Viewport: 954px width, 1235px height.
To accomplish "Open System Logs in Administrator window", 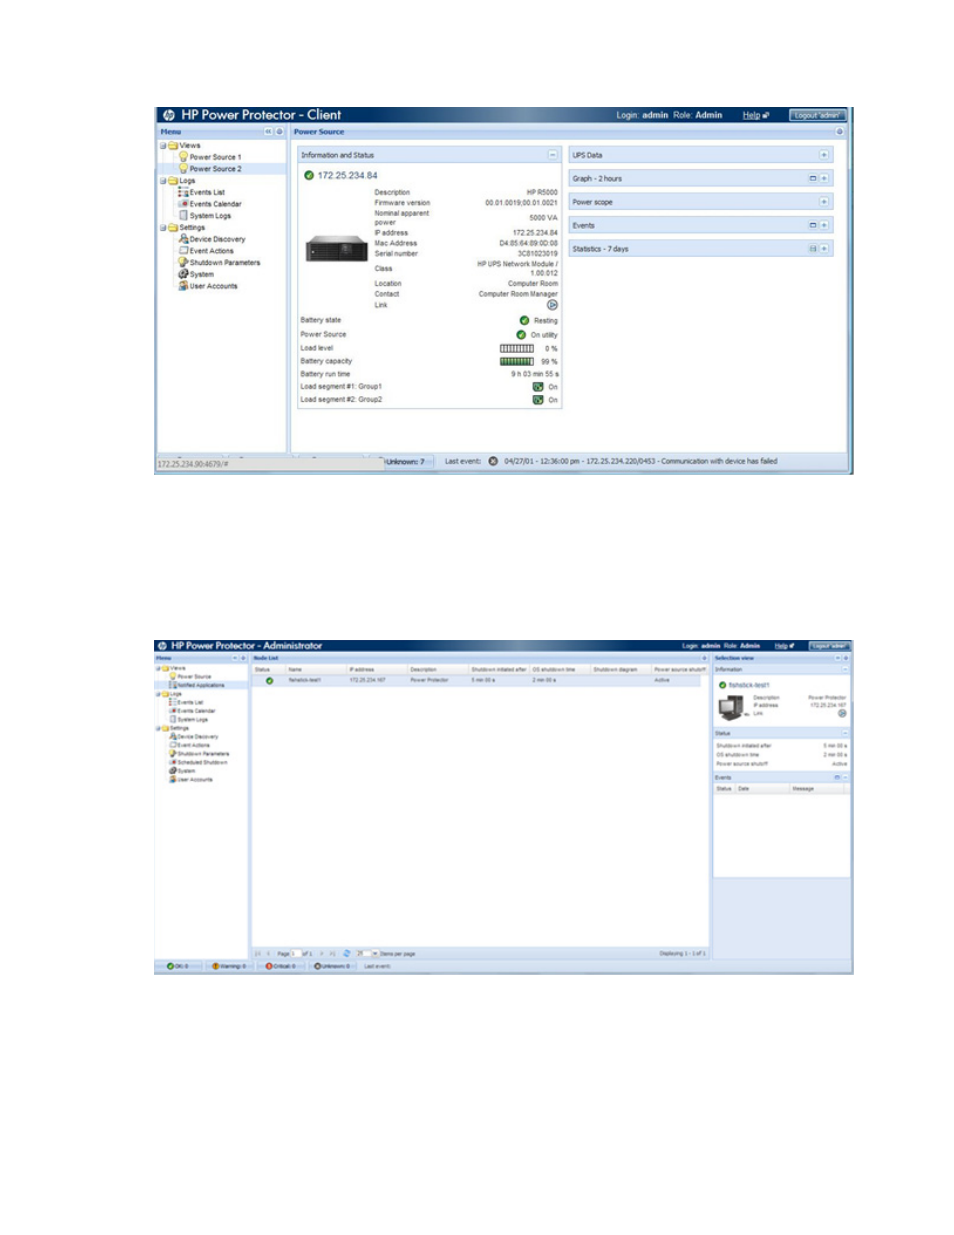I will coord(193,719).
